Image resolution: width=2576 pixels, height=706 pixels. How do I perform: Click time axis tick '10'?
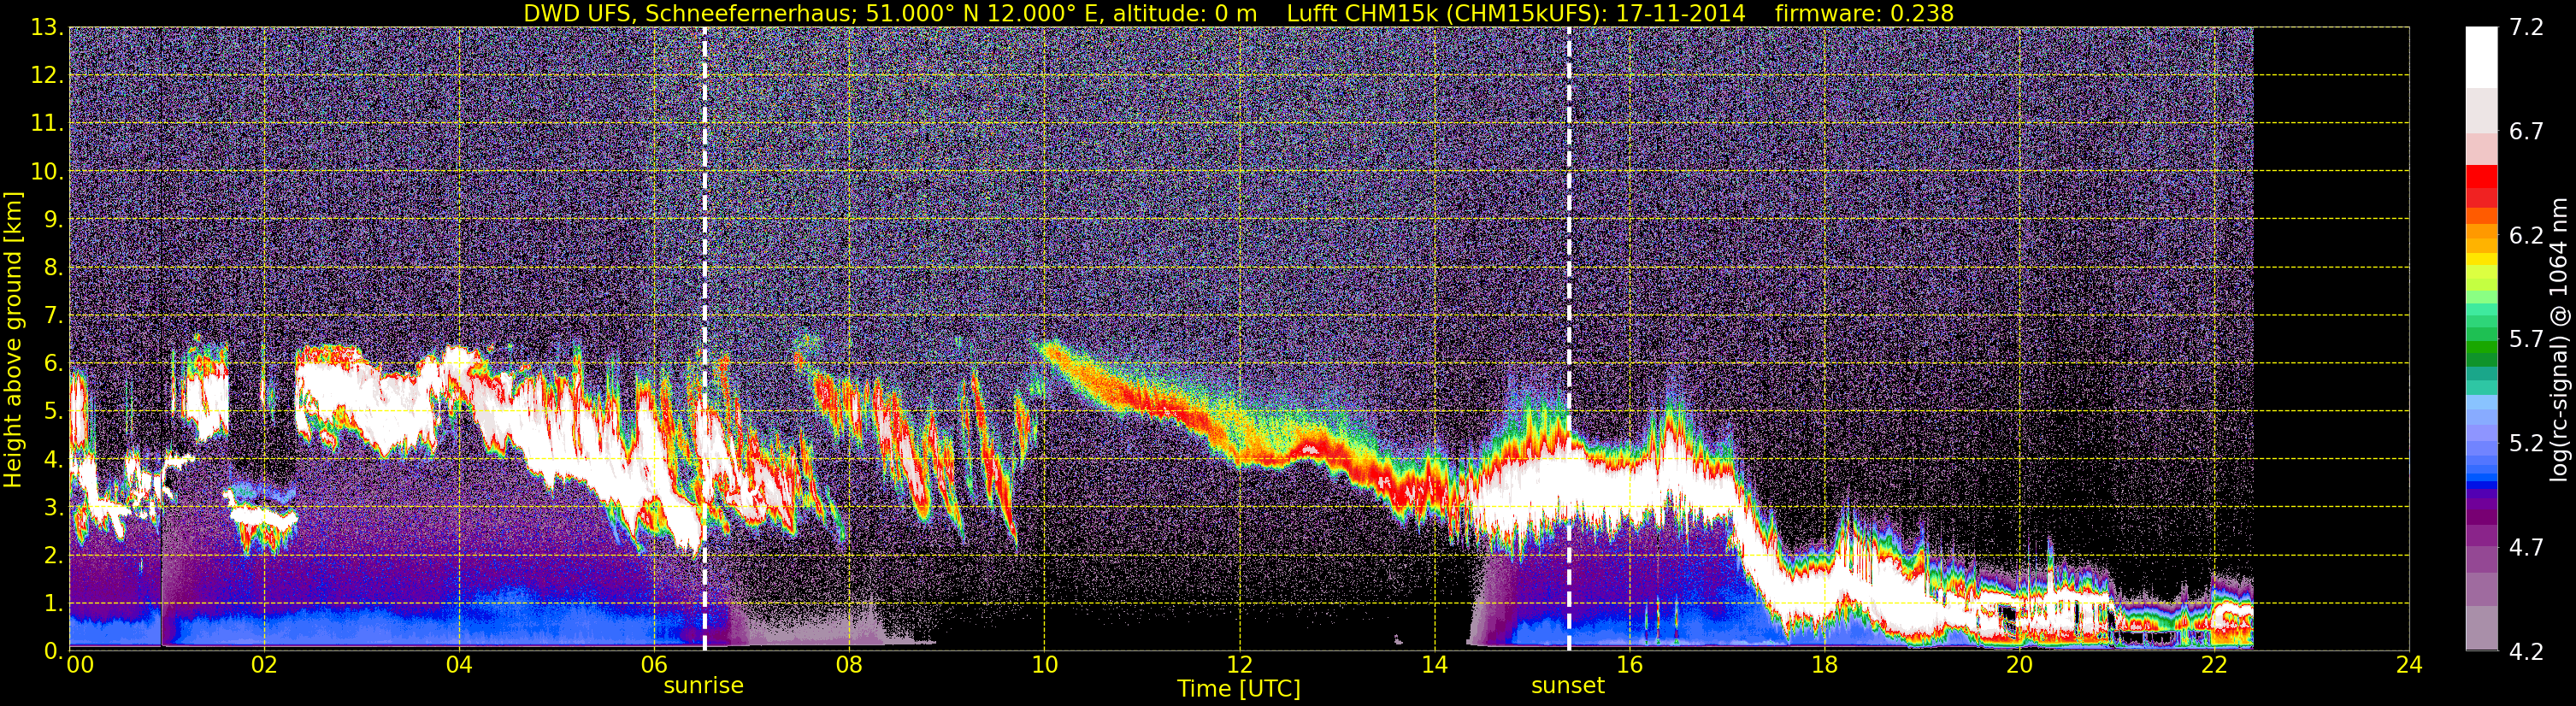(1044, 666)
